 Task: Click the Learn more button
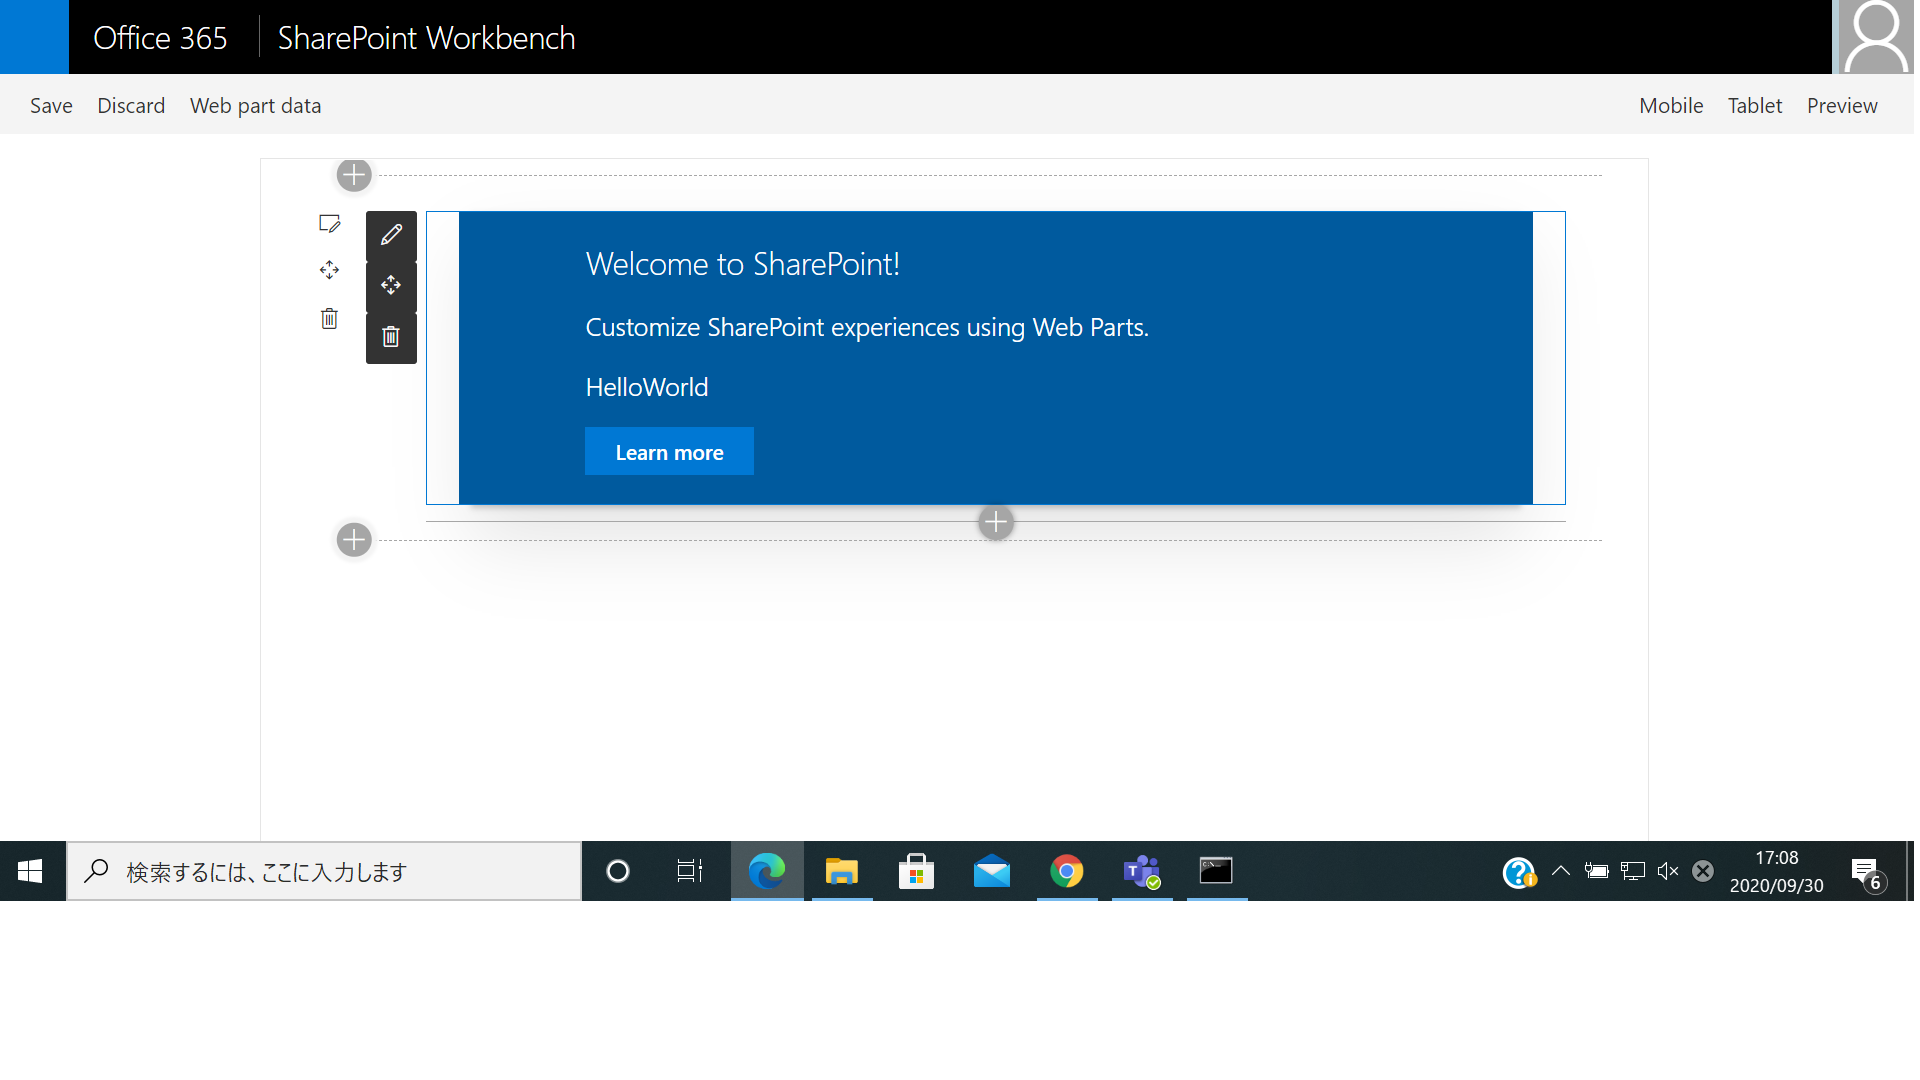tap(669, 451)
